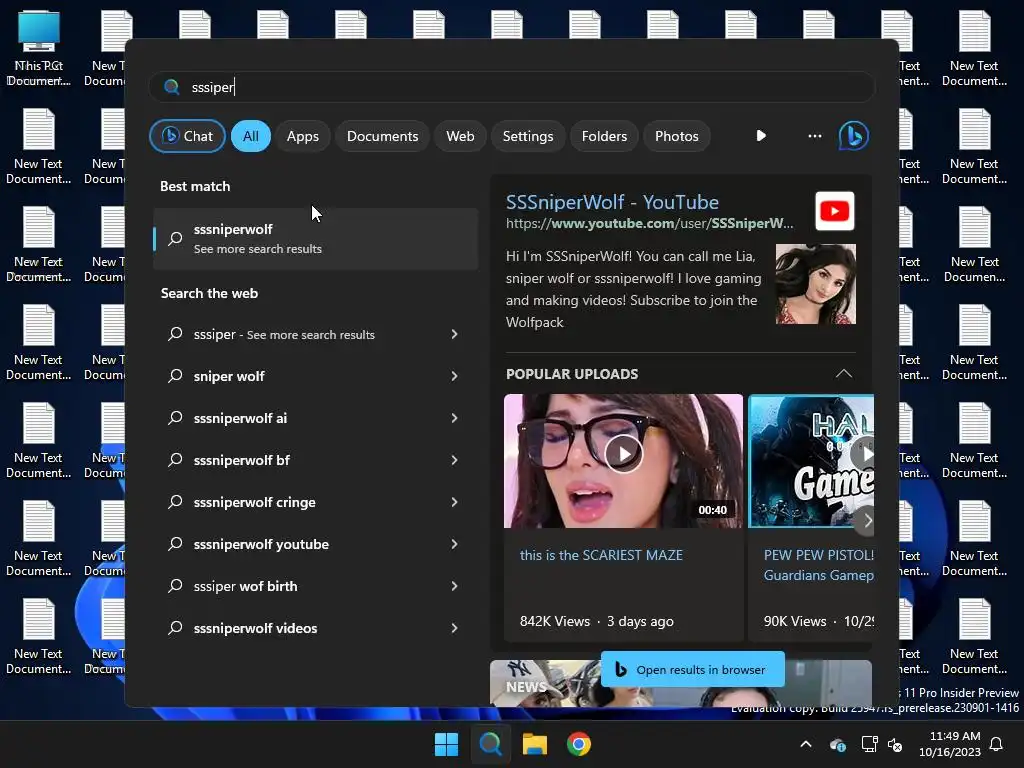Image resolution: width=1024 pixels, height=768 pixels.
Task: Launch Google Chrome from the taskbar
Action: point(579,744)
